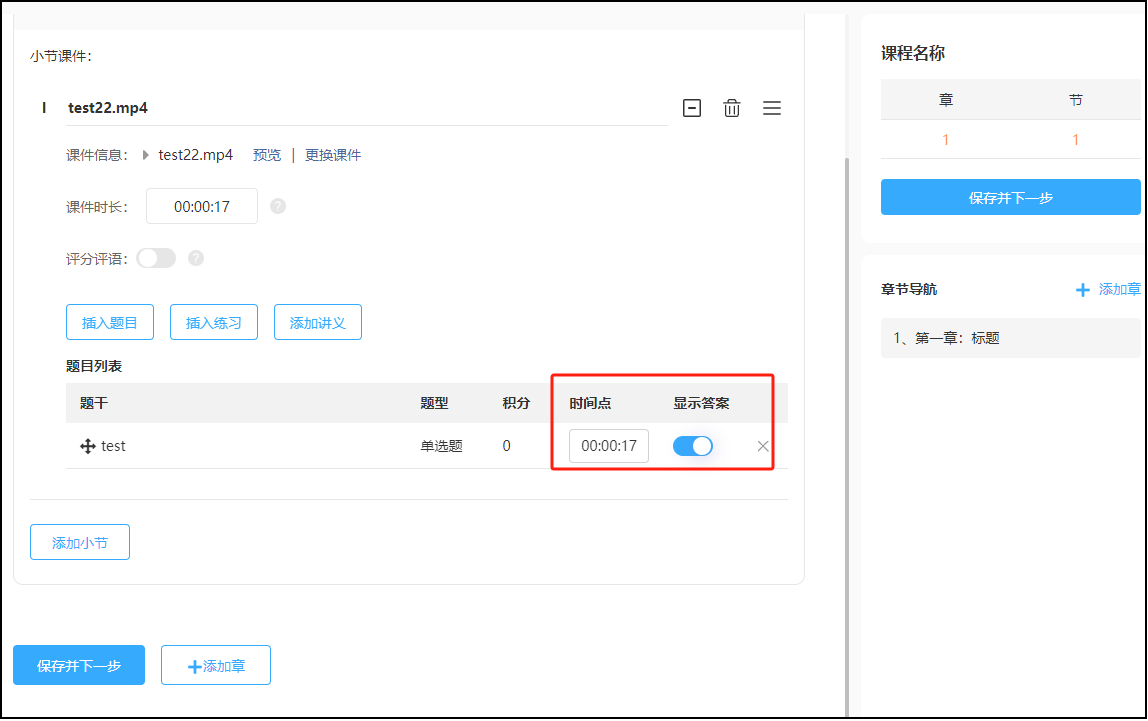1148x721 pixels.
Task: Click the 预览 link
Action: pos(266,155)
